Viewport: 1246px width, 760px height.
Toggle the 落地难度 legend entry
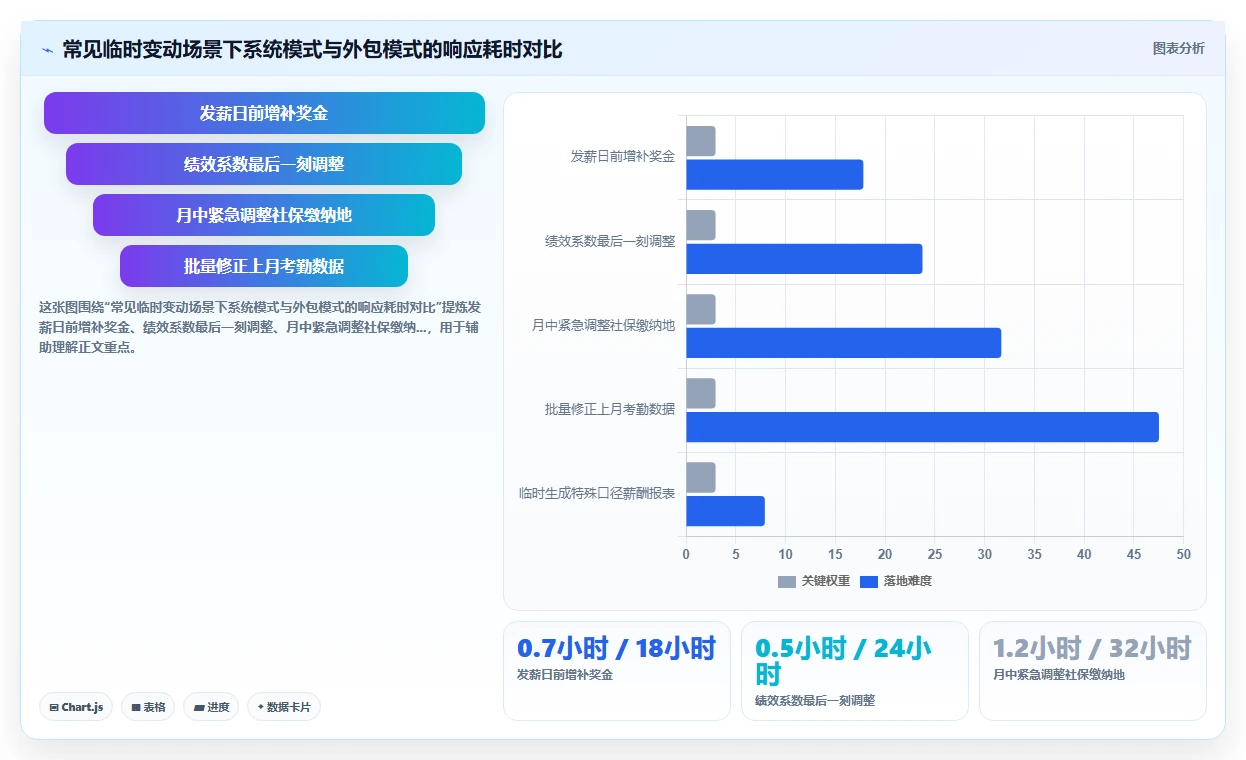pos(896,581)
